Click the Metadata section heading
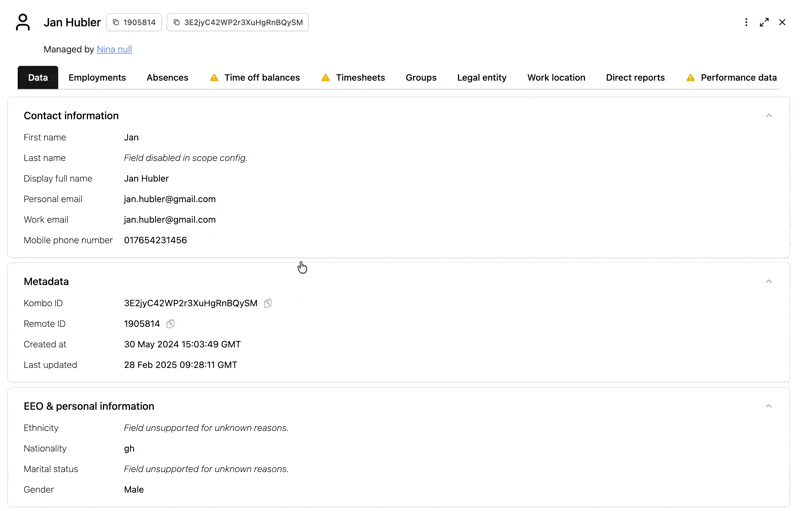This screenshot has width=800, height=511. tap(46, 282)
